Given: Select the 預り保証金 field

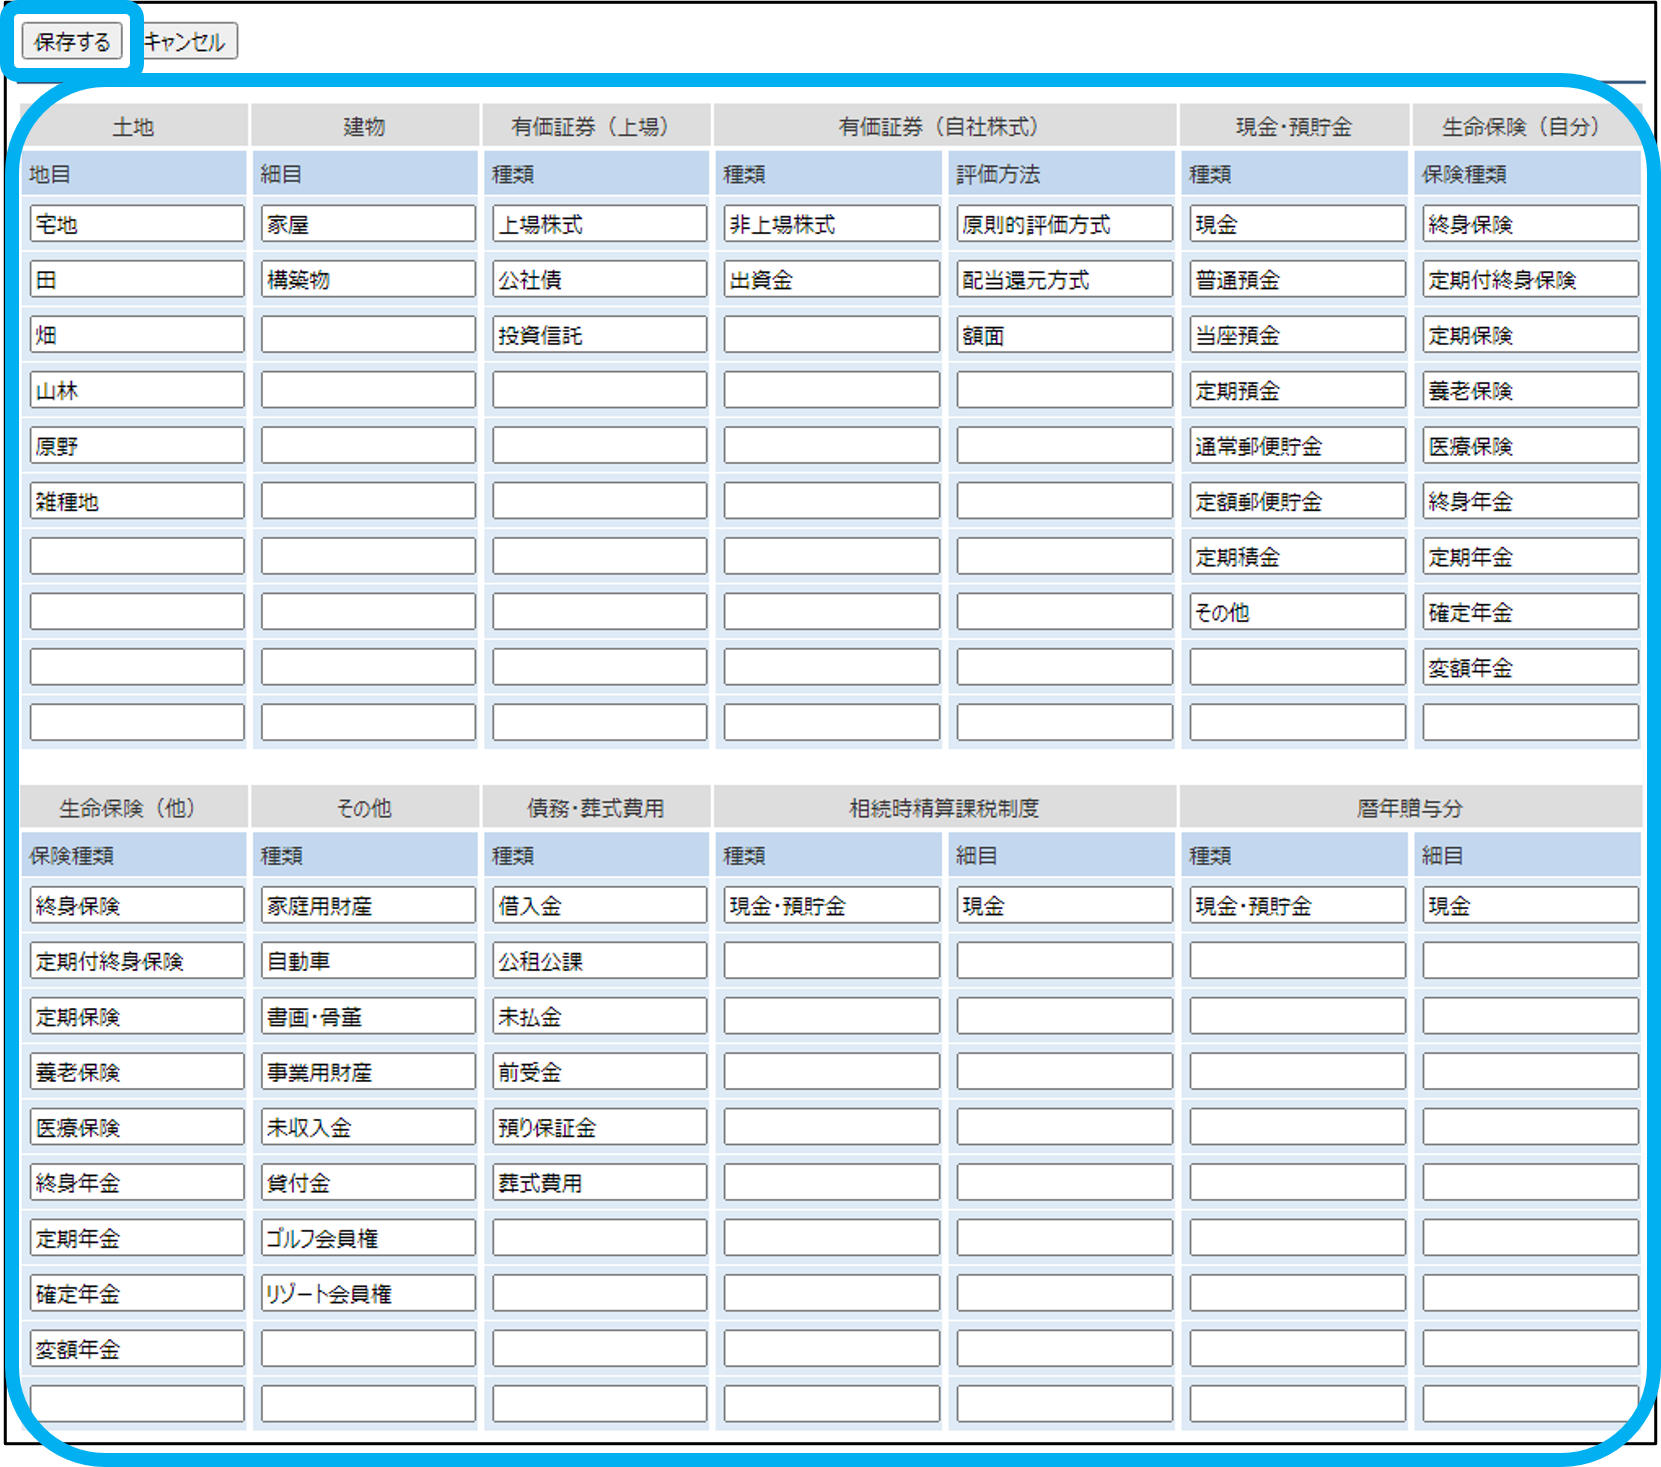Looking at the screenshot, I should (x=599, y=1127).
